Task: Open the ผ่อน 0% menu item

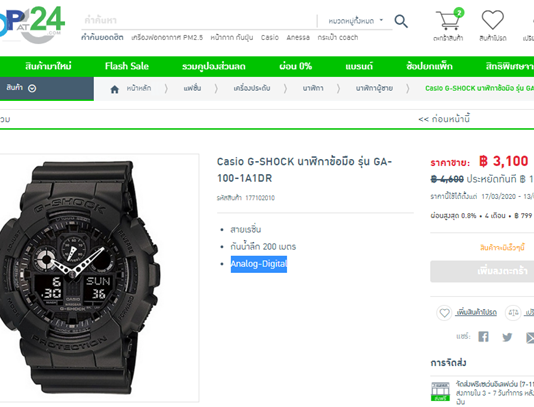Action: click(x=295, y=66)
